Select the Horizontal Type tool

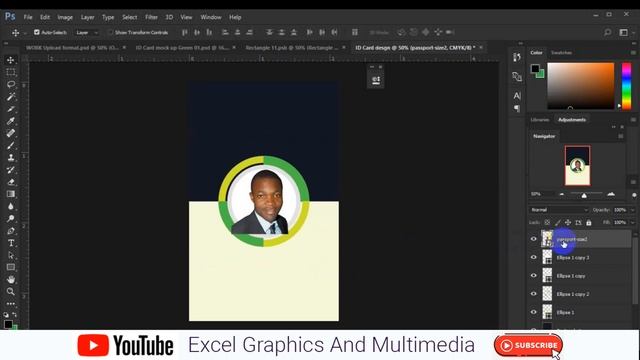(x=11, y=243)
